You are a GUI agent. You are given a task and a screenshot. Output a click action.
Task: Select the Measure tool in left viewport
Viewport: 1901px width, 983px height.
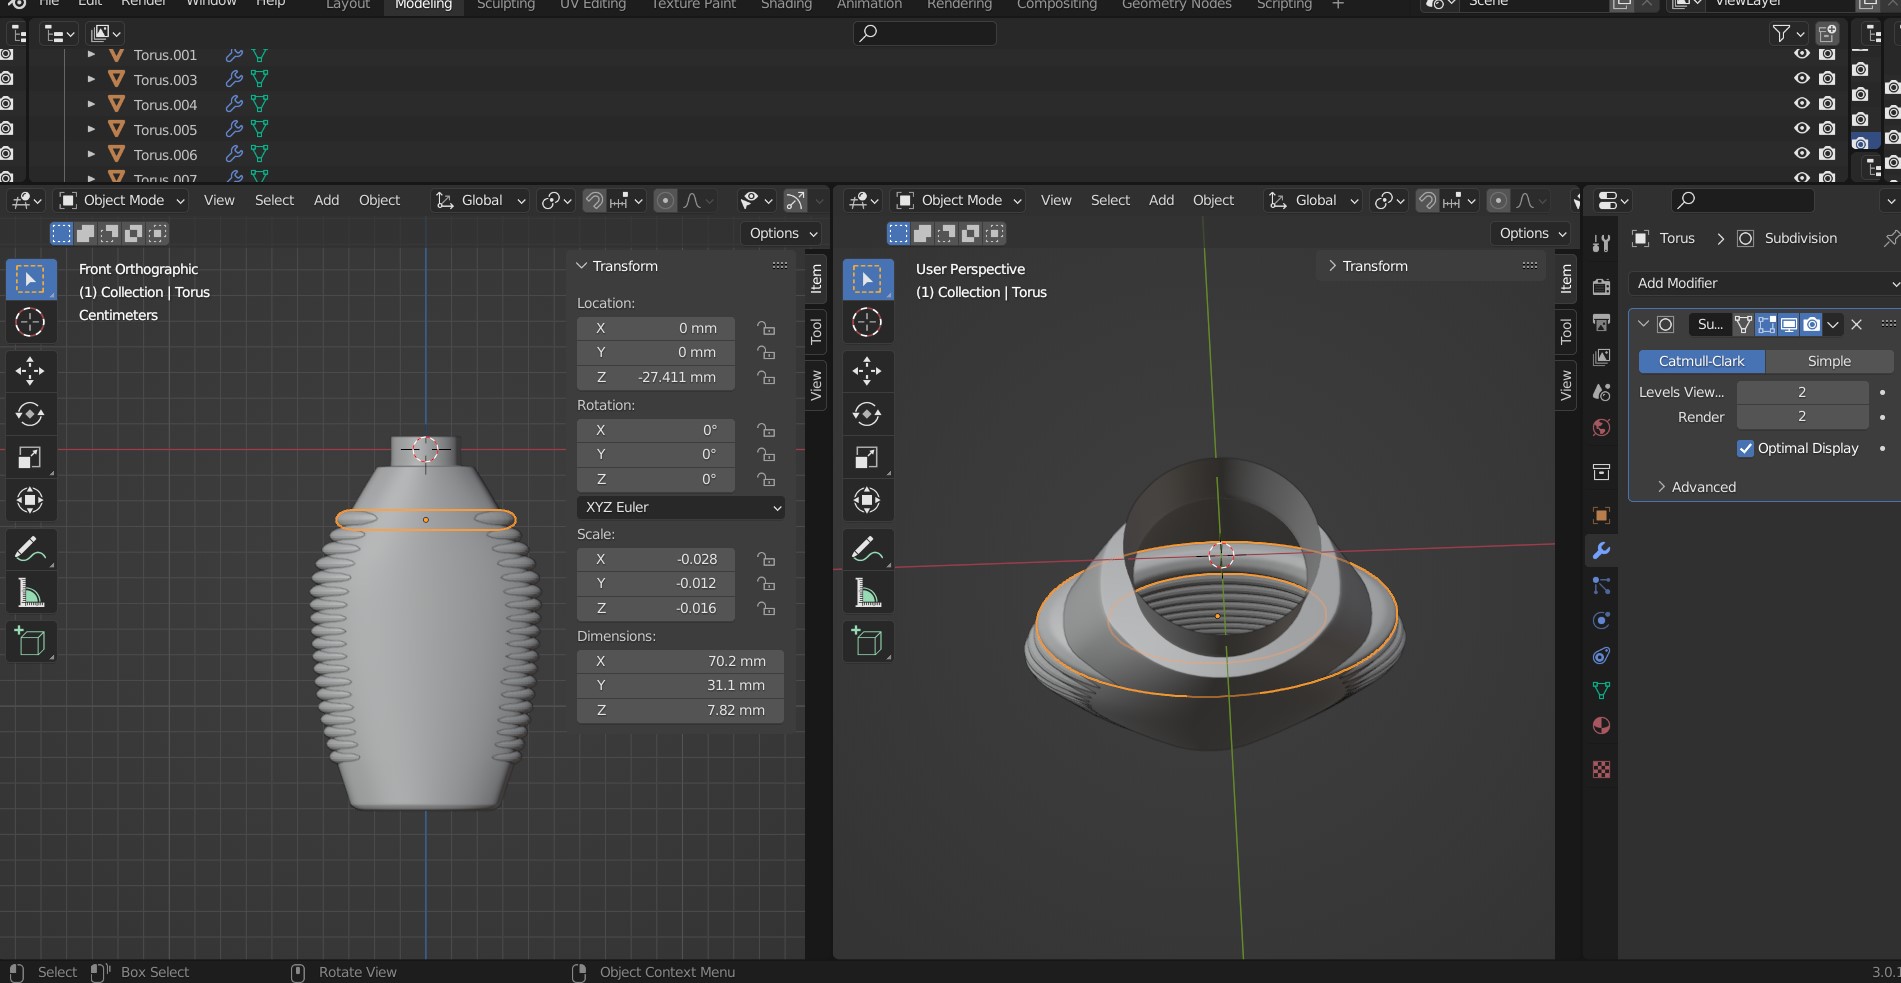[30, 594]
